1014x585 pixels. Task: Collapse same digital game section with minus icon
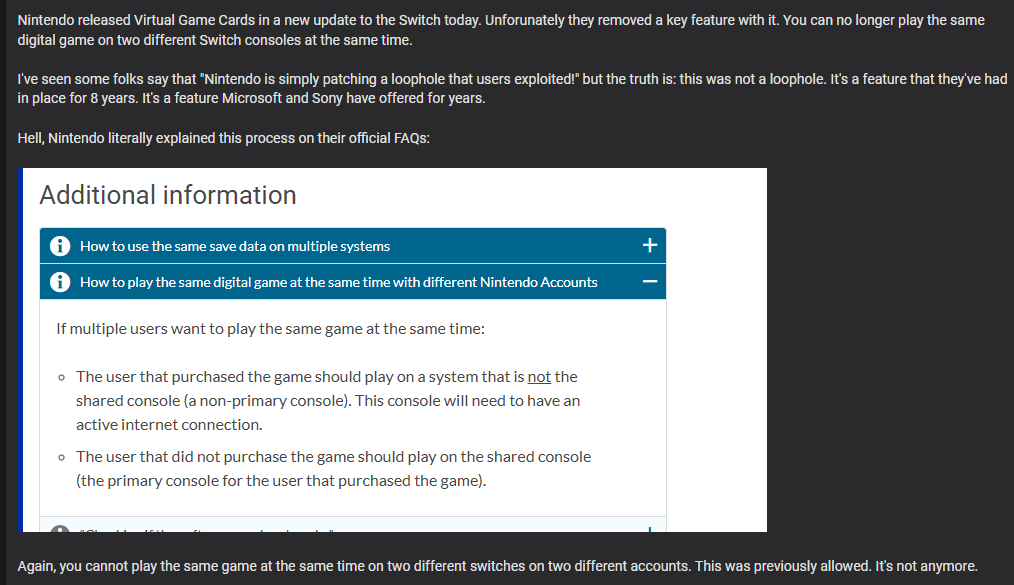[x=650, y=282]
